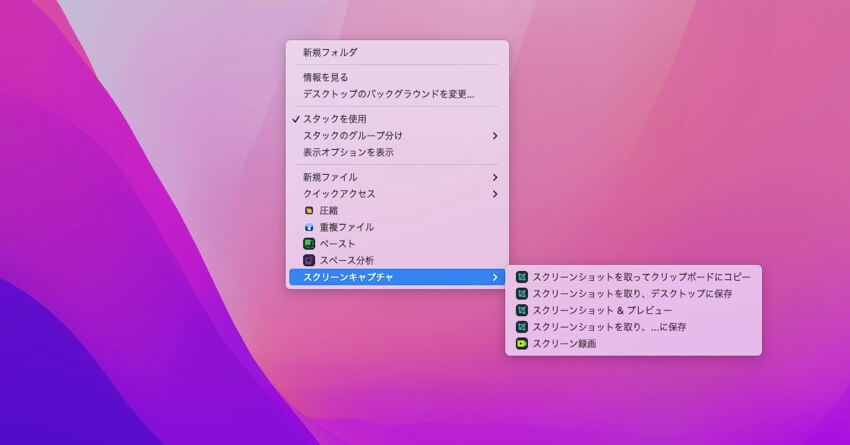Click the スクリーン録画 recording icon

coord(521,344)
